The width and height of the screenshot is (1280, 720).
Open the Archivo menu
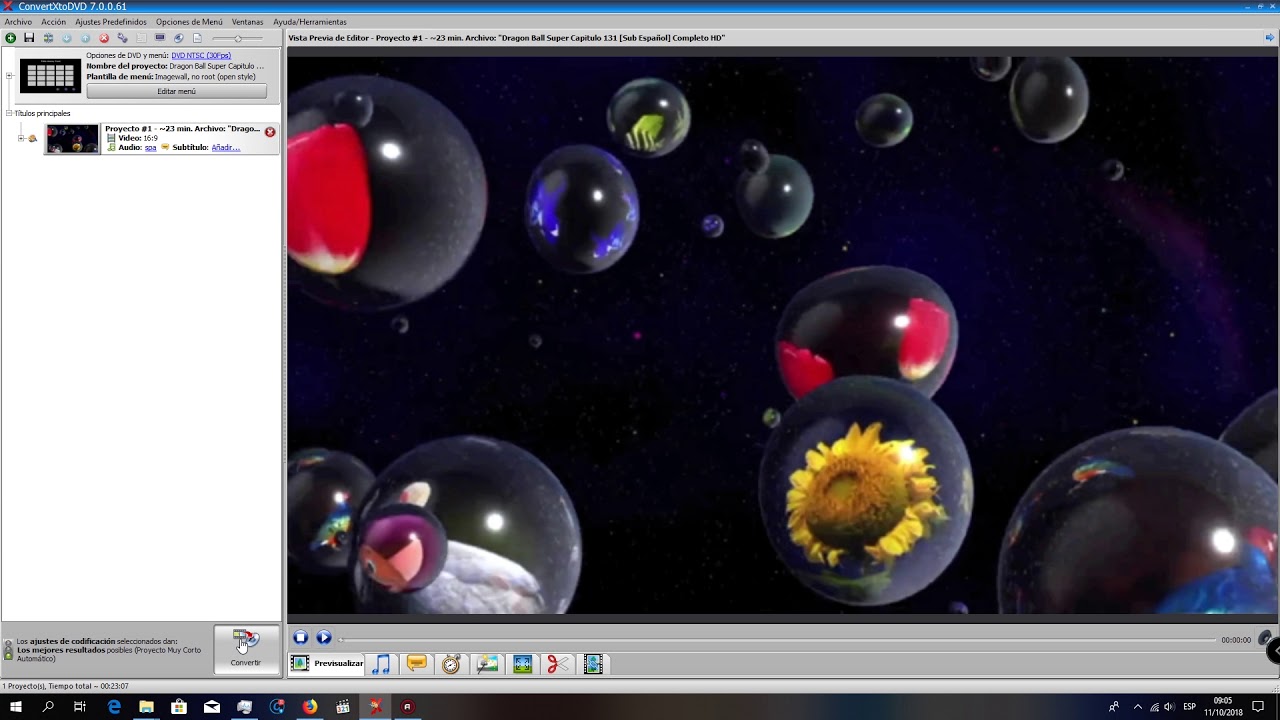[18, 22]
